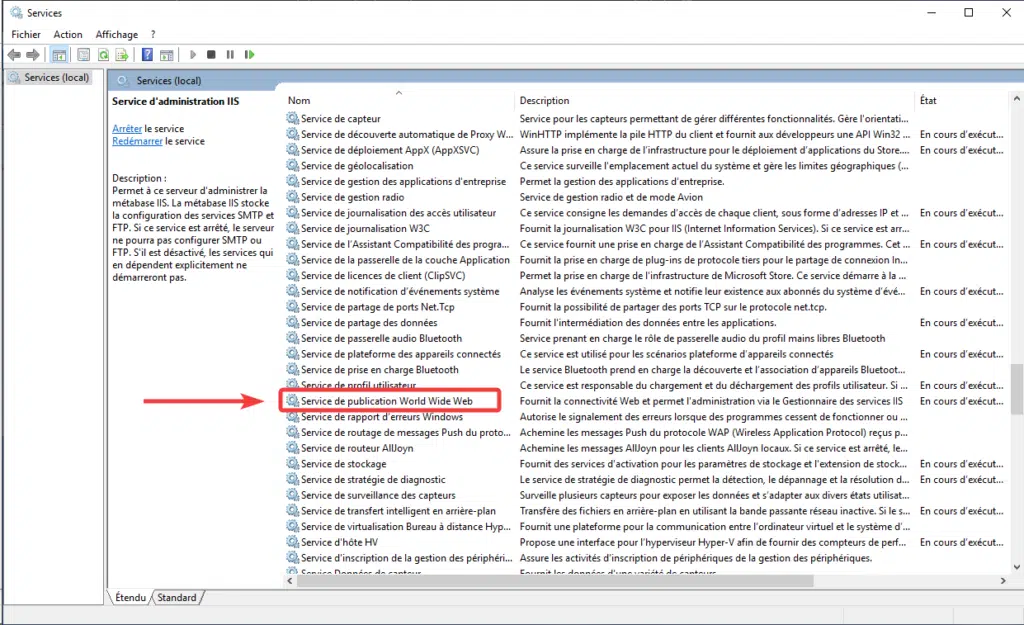The width and height of the screenshot is (1024, 625).
Task: Select Service de notification d'événements système
Action: click(400, 291)
